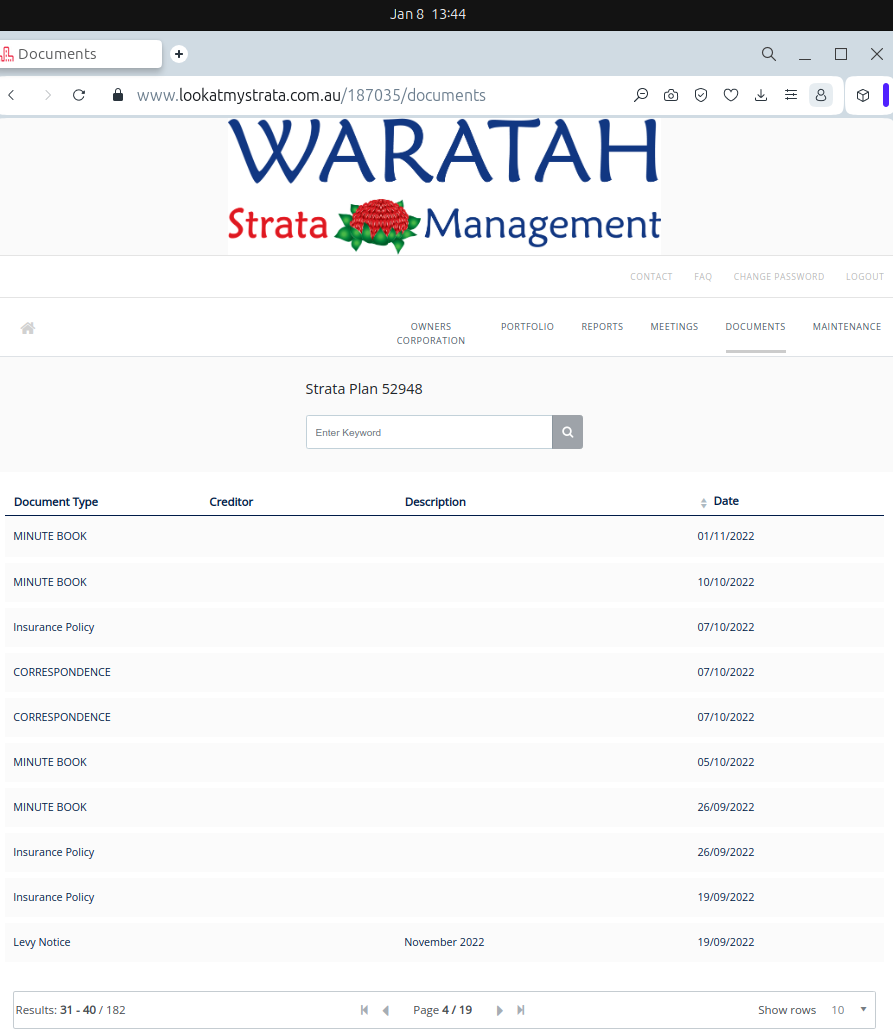Screen dimensions: 893x1036
Task: Click the Description column header
Action: [x=435, y=501]
